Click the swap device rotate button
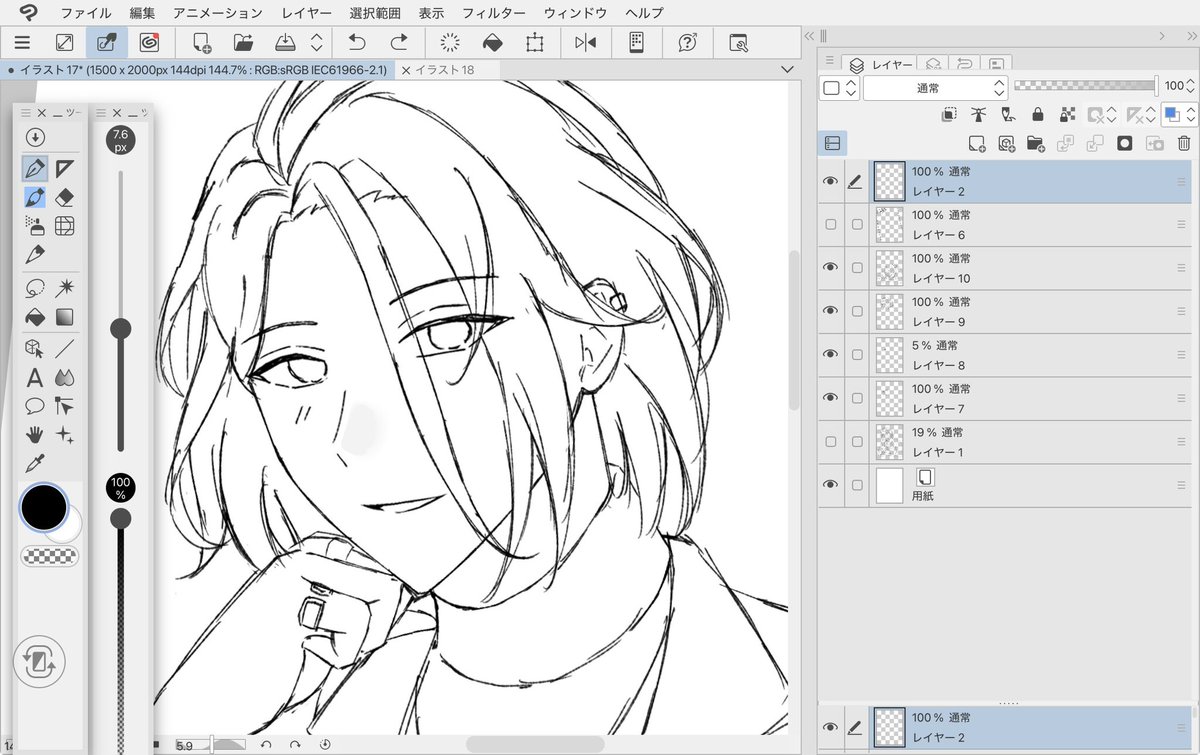Screen dimensions: 1200x755 point(40,662)
